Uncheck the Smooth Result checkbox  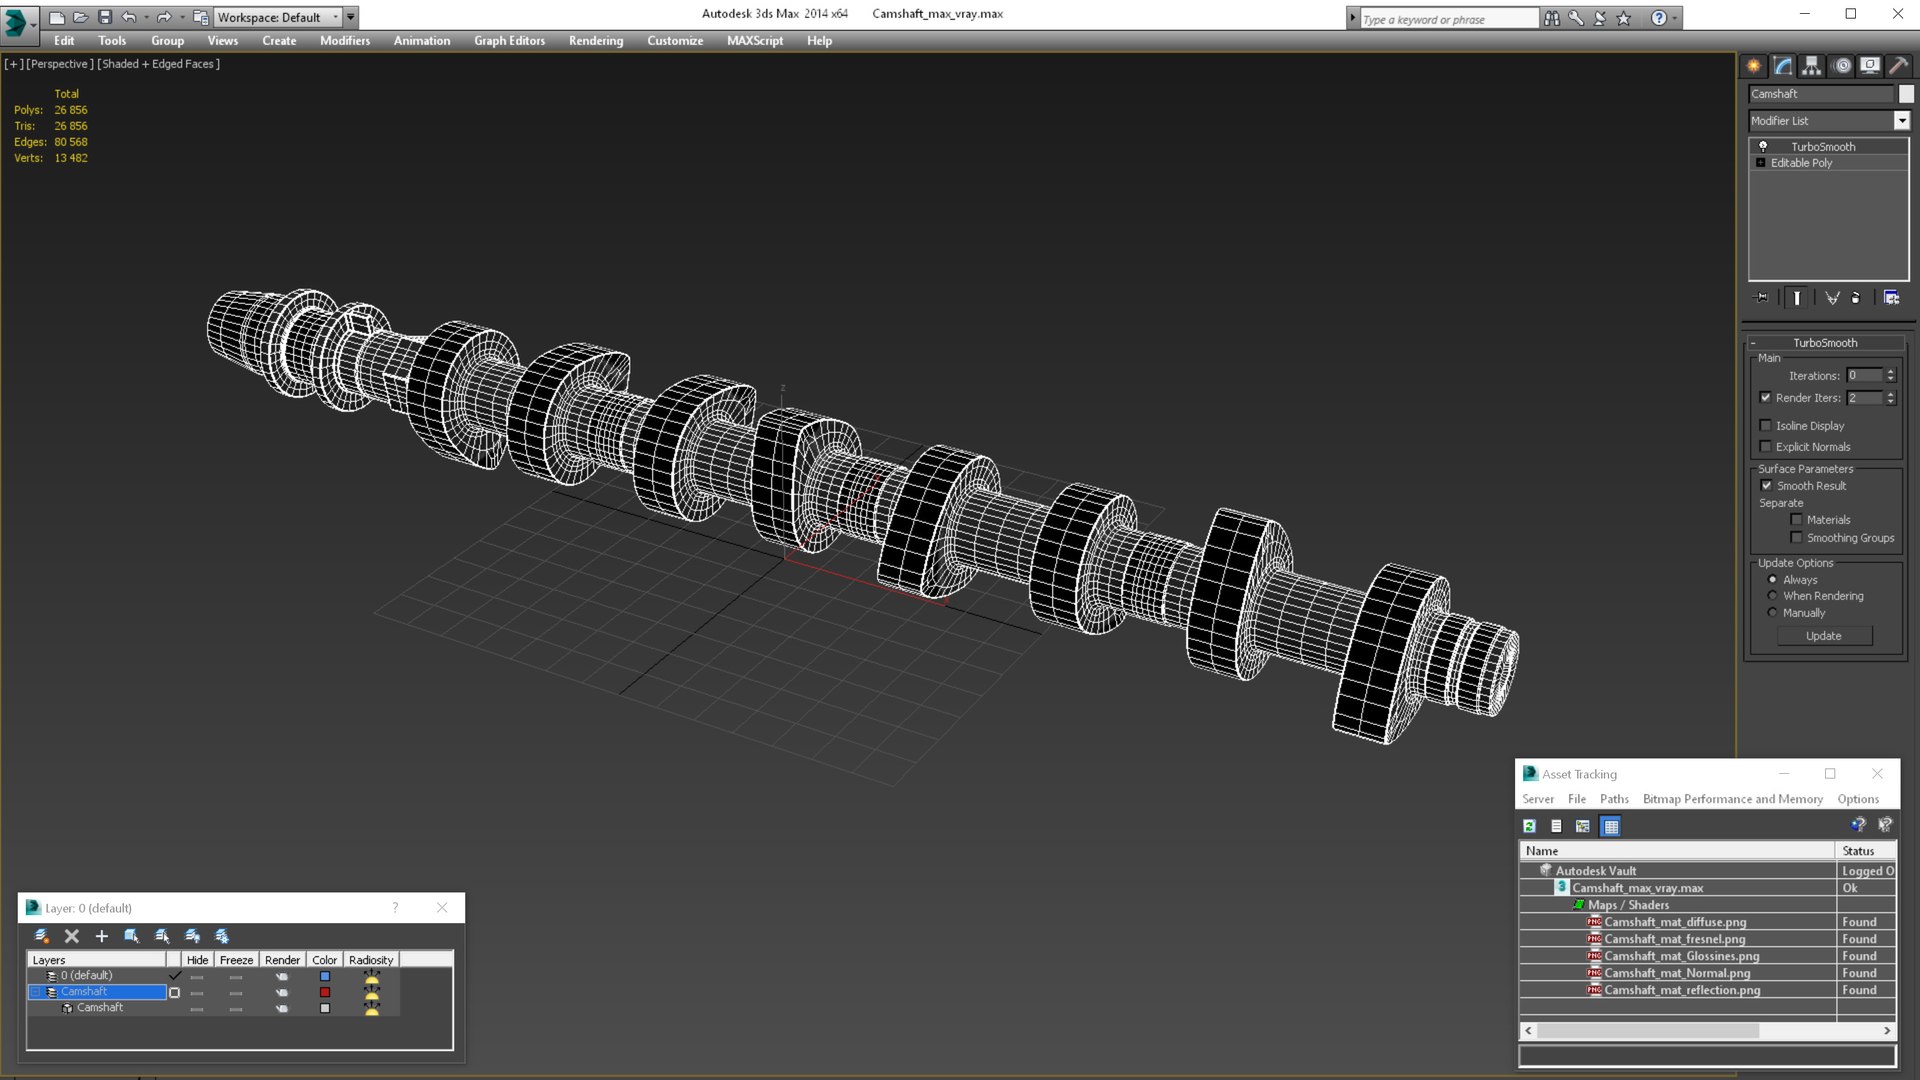1766,486
